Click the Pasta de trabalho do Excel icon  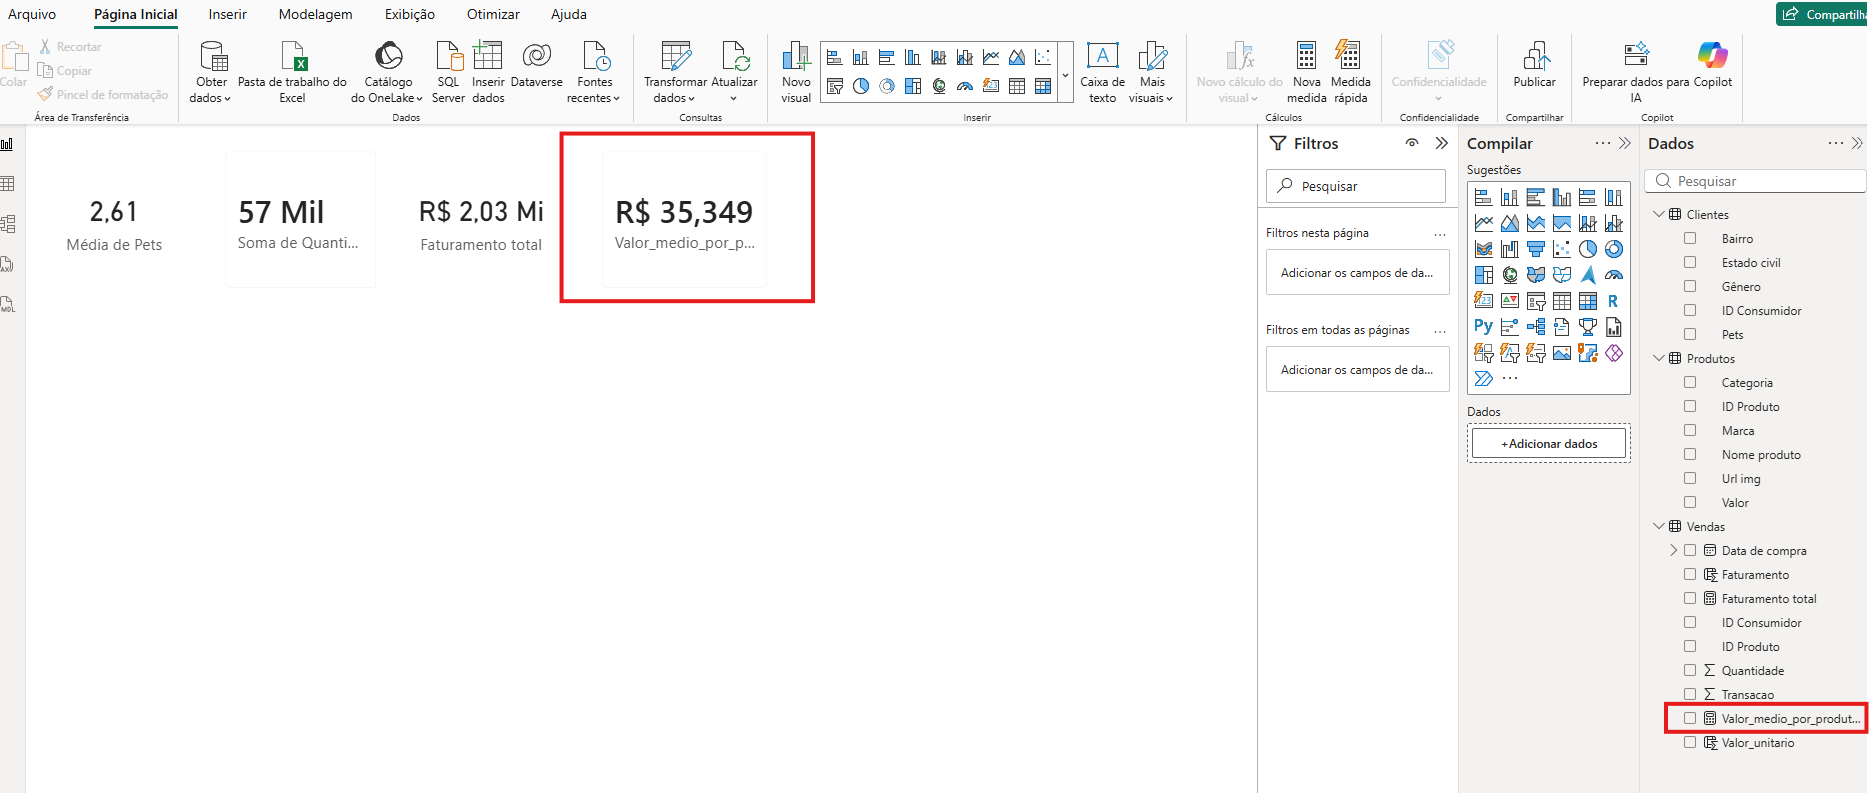point(293,56)
